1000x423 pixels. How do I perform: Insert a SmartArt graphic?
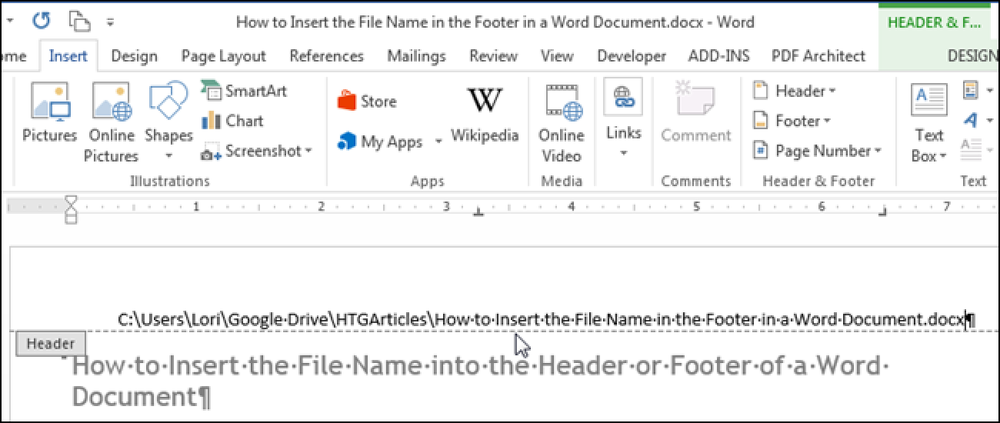pyautogui.click(x=245, y=91)
